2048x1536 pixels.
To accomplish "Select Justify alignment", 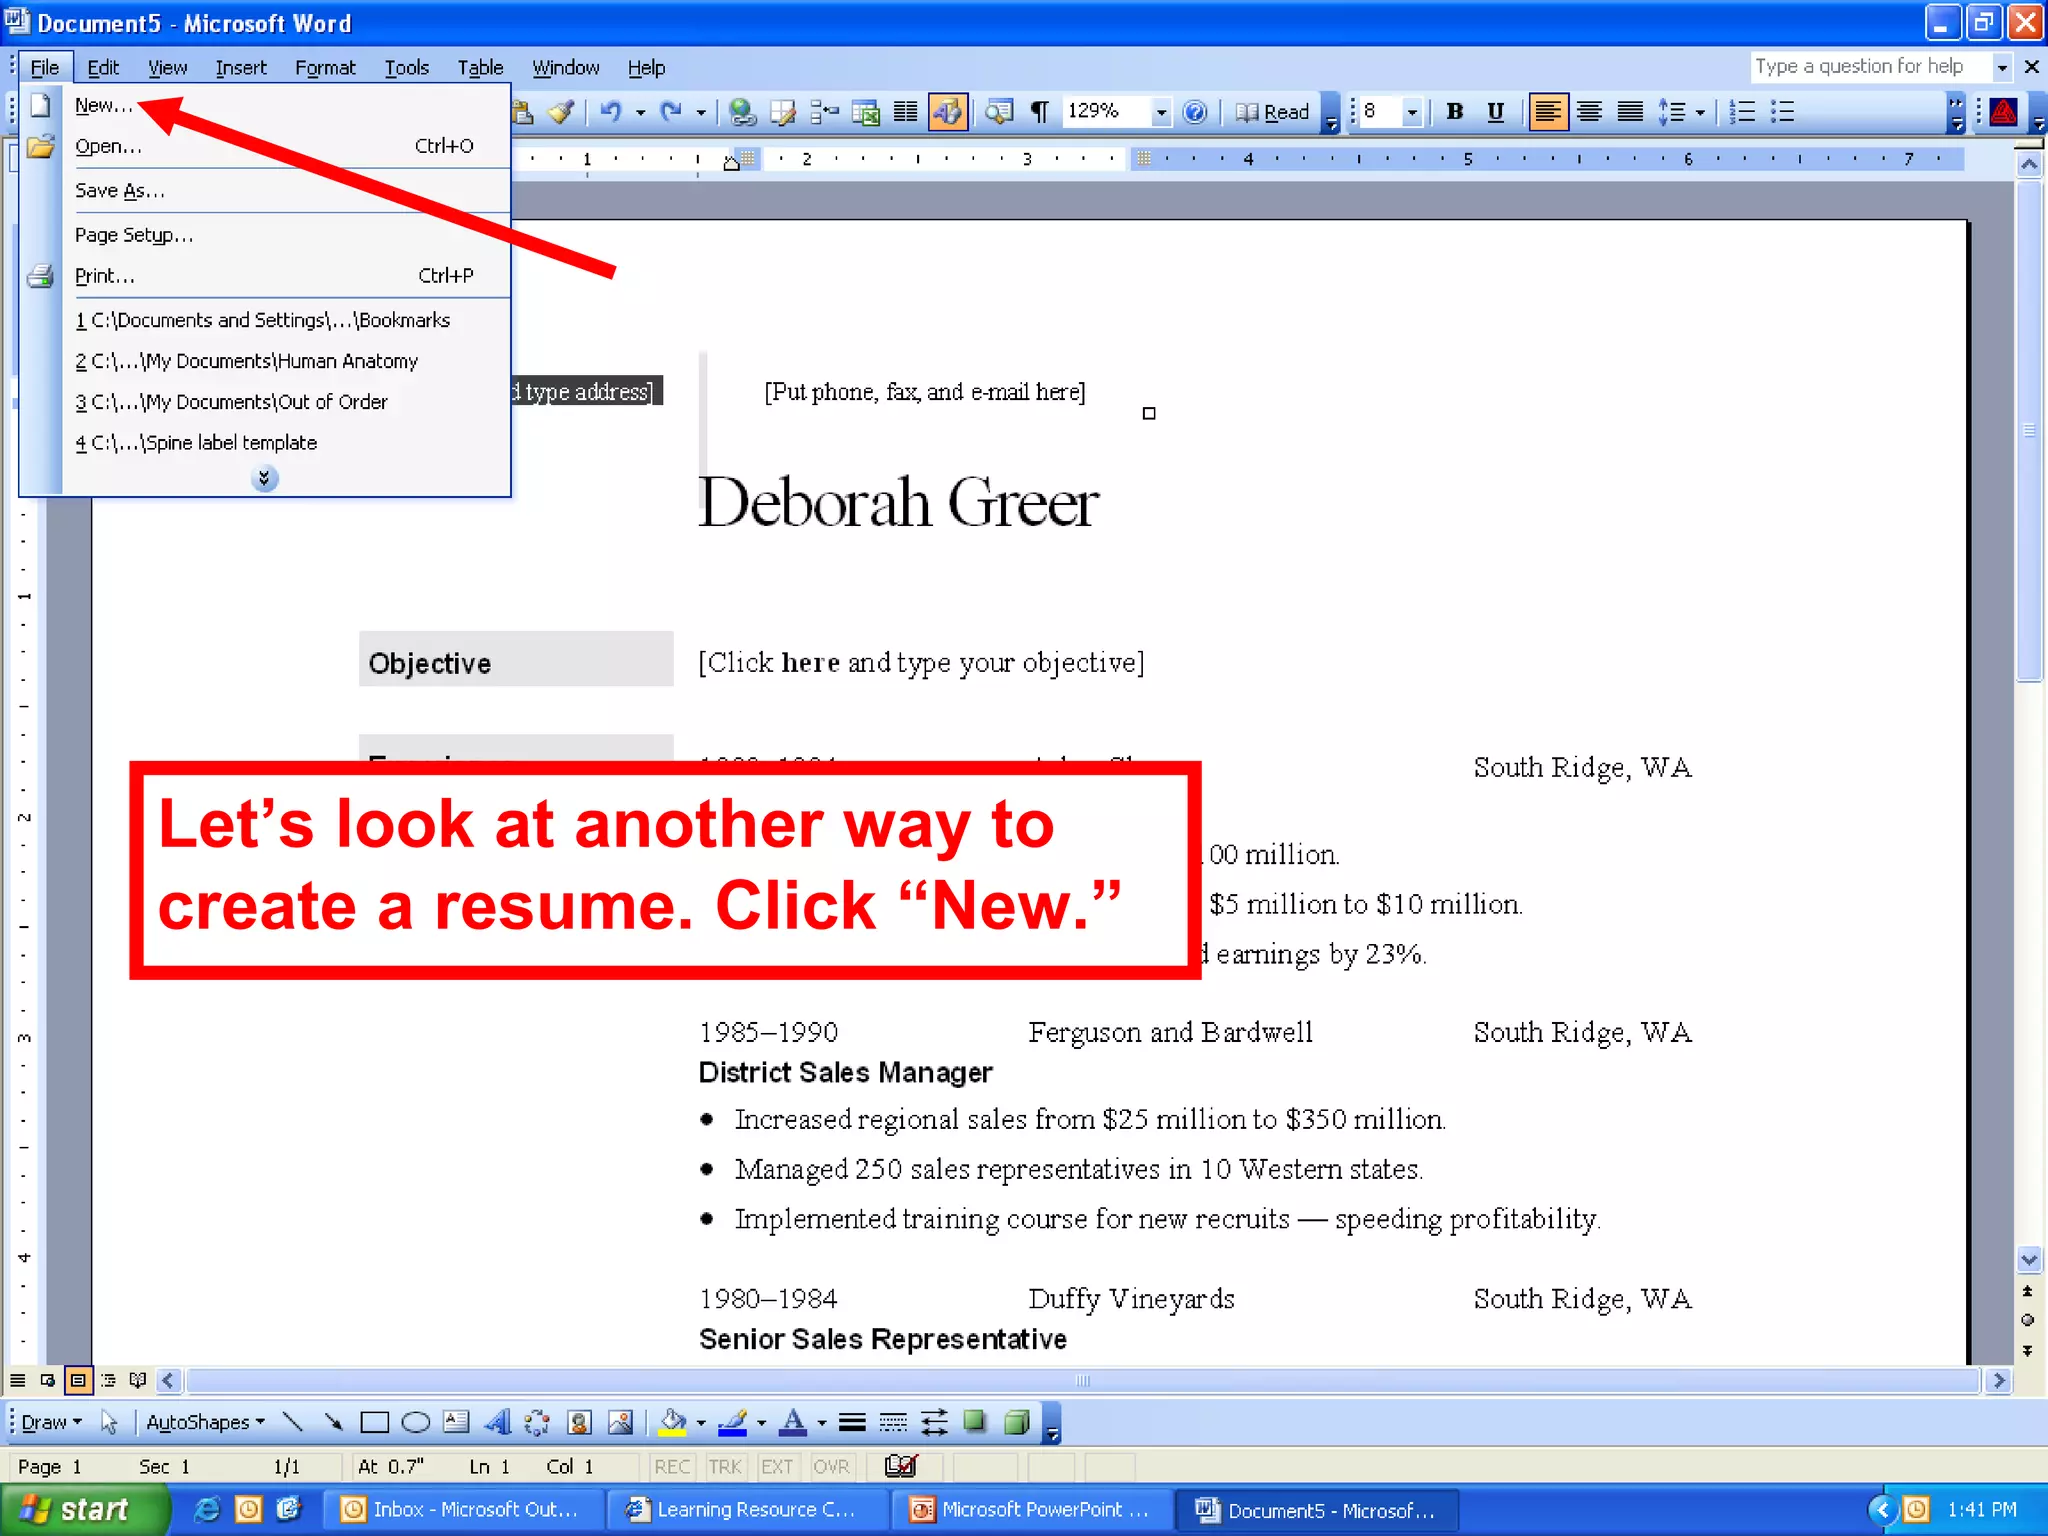I will click(x=1630, y=112).
